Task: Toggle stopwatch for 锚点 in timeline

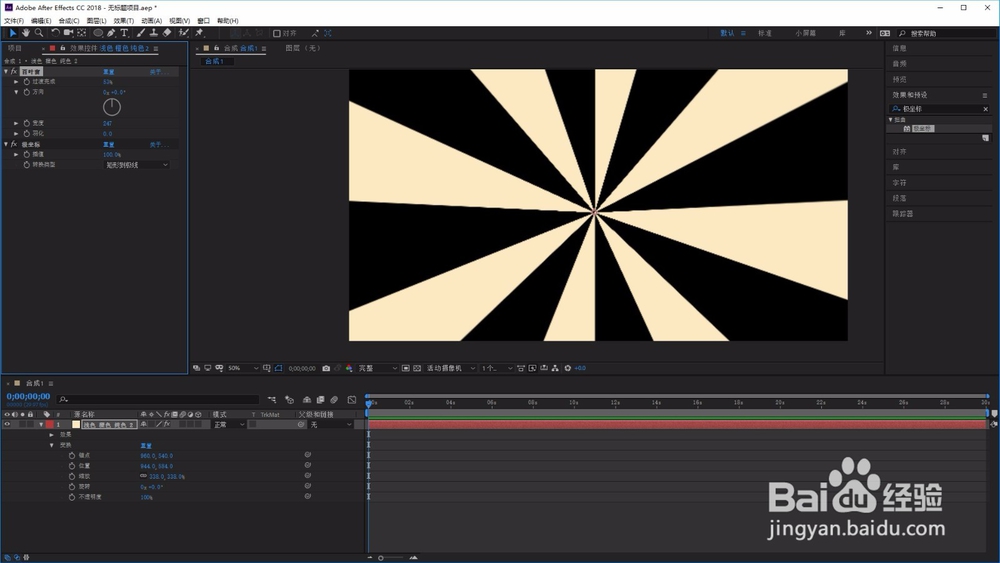Action: coord(71,455)
